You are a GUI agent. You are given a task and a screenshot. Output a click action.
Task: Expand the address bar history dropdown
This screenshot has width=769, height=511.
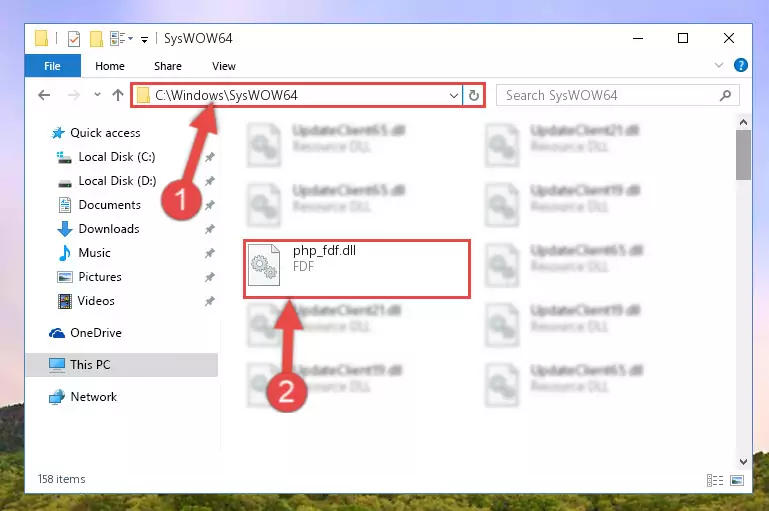coord(454,96)
